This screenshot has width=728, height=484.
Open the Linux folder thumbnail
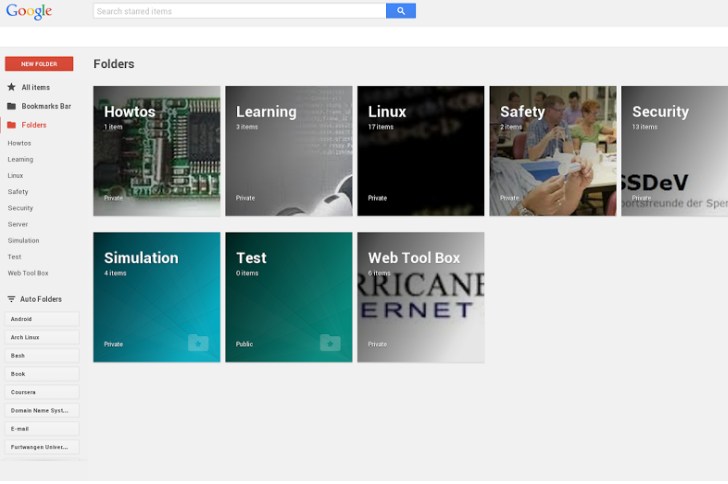click(x=420, y=151)
